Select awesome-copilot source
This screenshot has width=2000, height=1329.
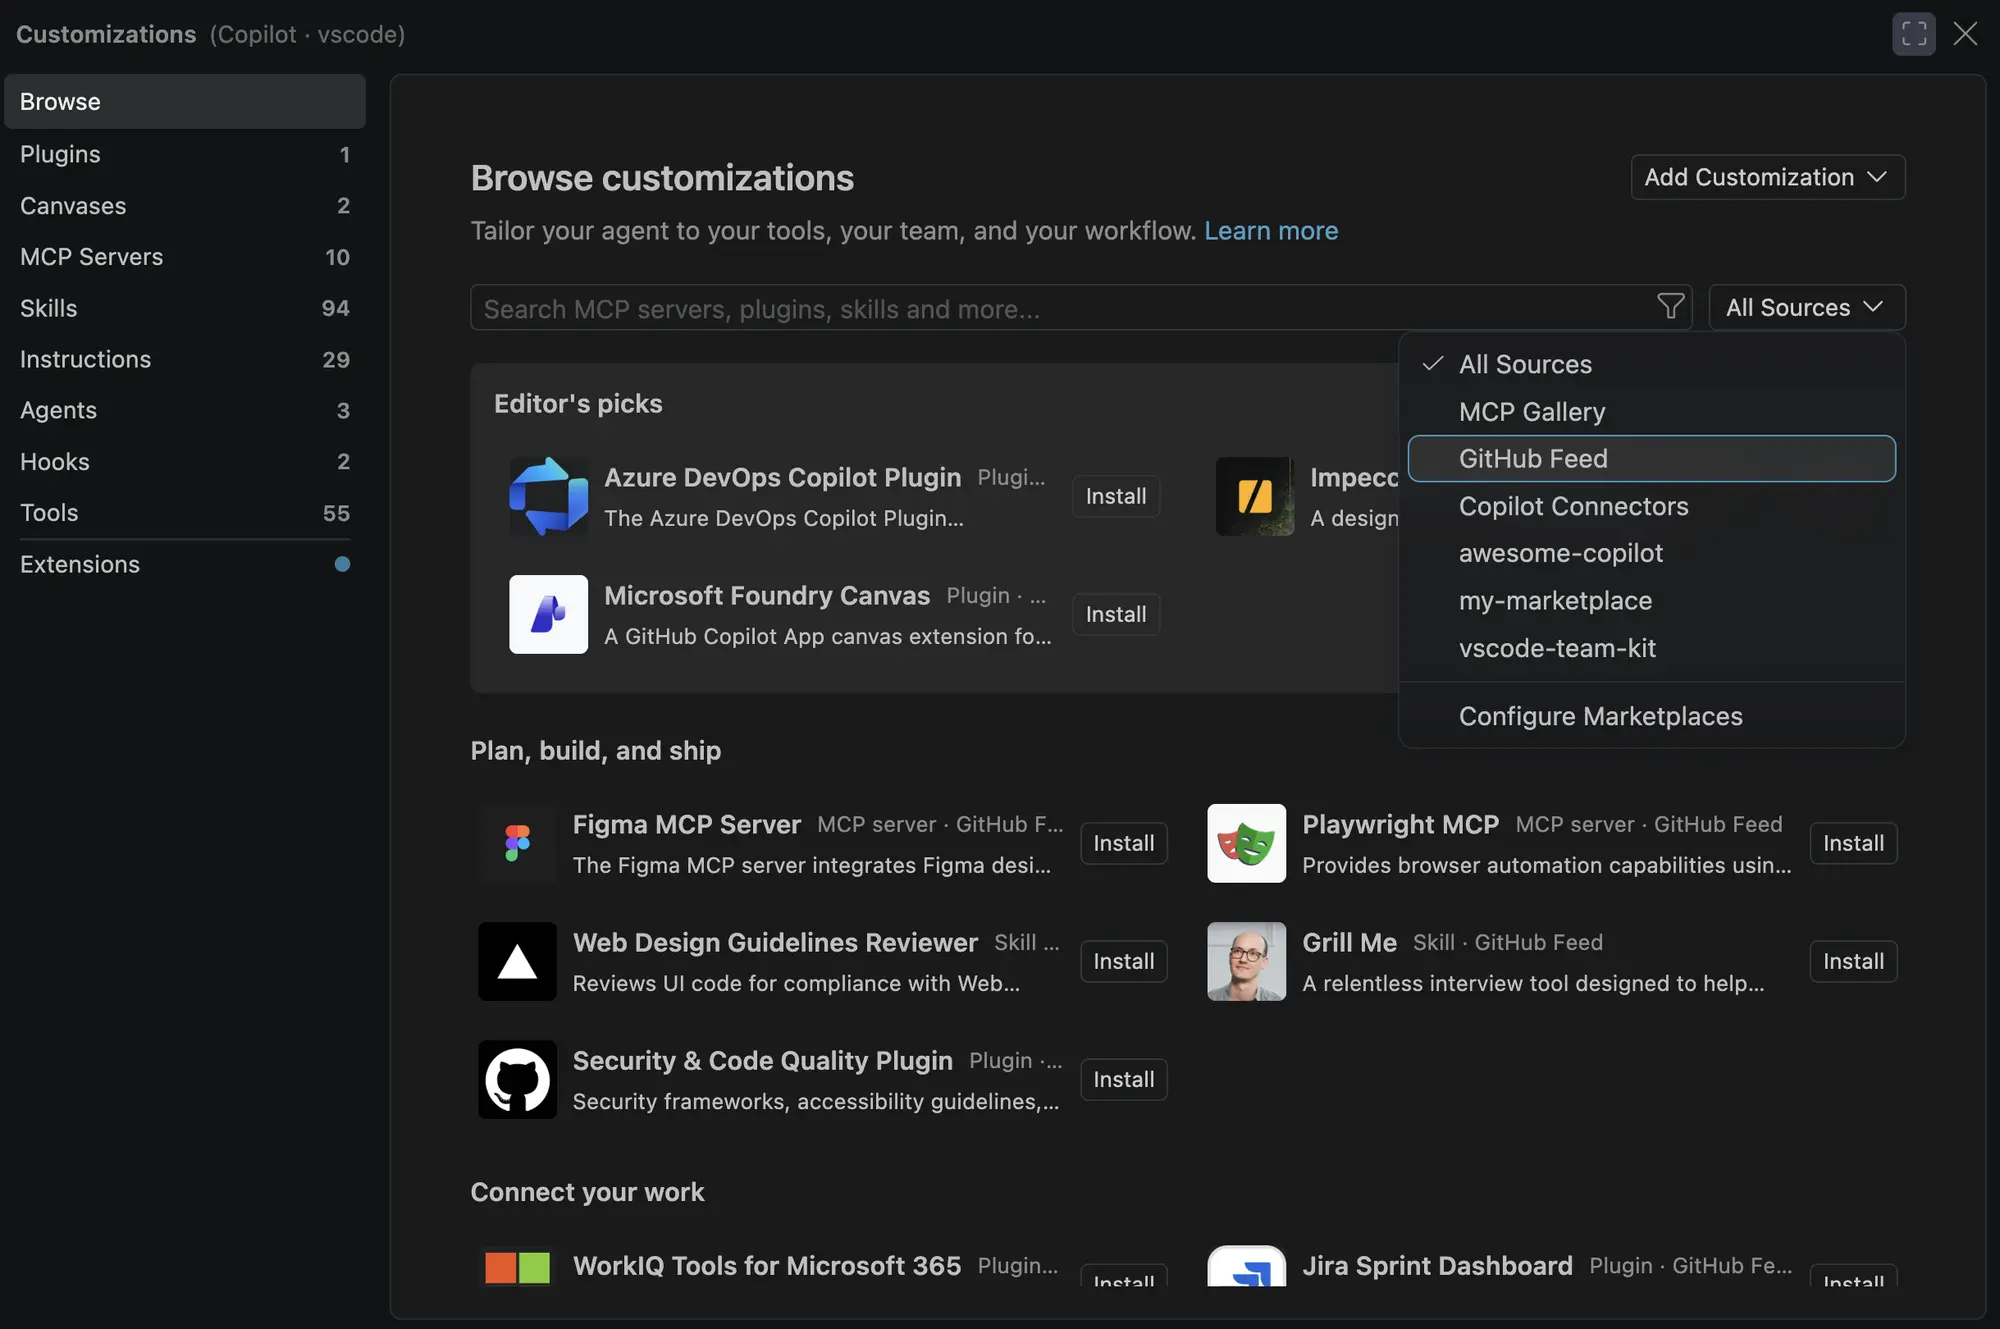pos(1651,553)
